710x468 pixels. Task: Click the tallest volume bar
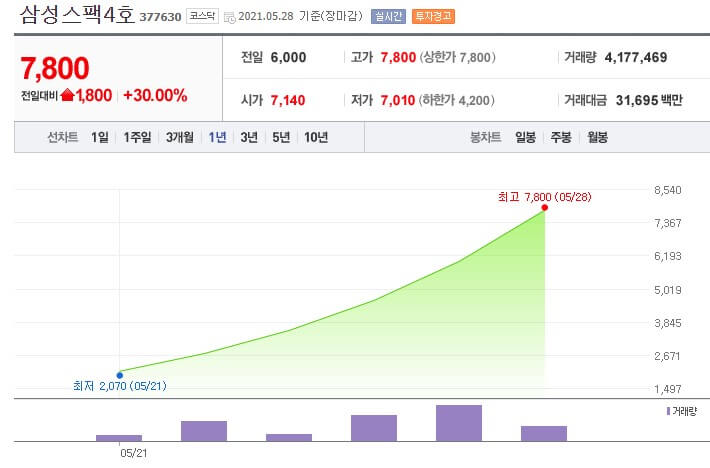459,423
